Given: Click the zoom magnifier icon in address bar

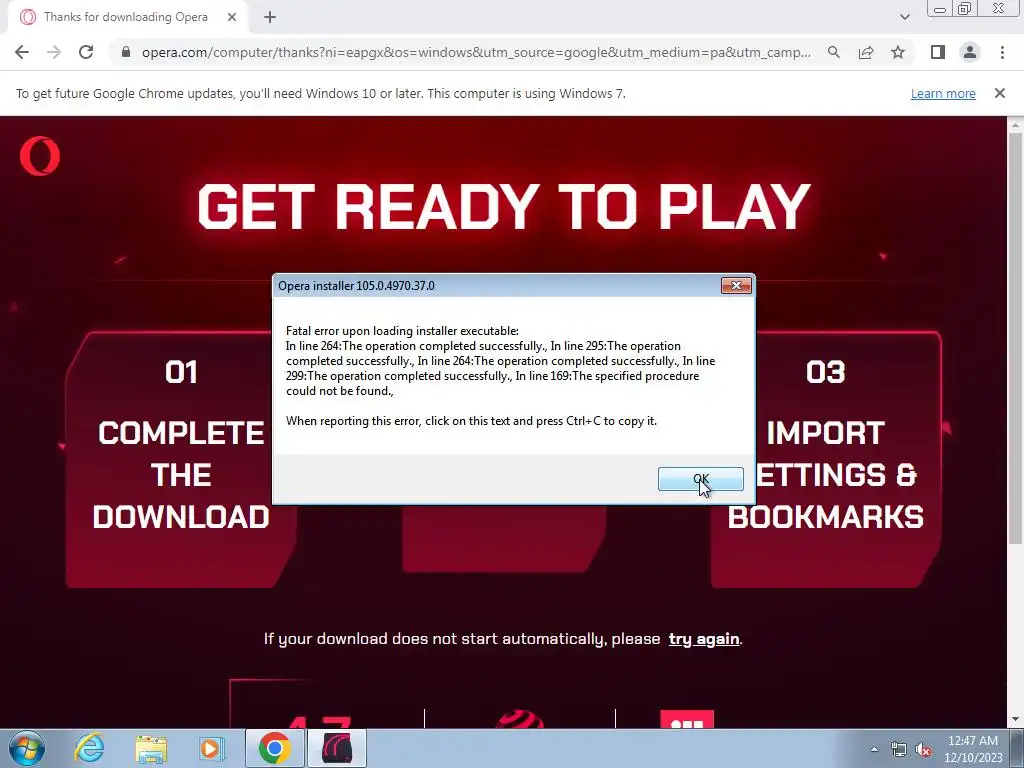Looking at the screenshot, I should click(833, 52).
